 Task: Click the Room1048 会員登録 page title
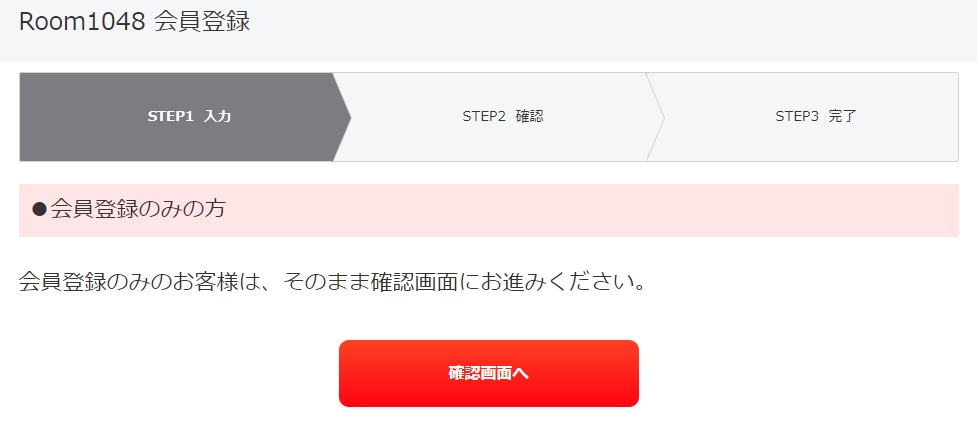(135, 22)
